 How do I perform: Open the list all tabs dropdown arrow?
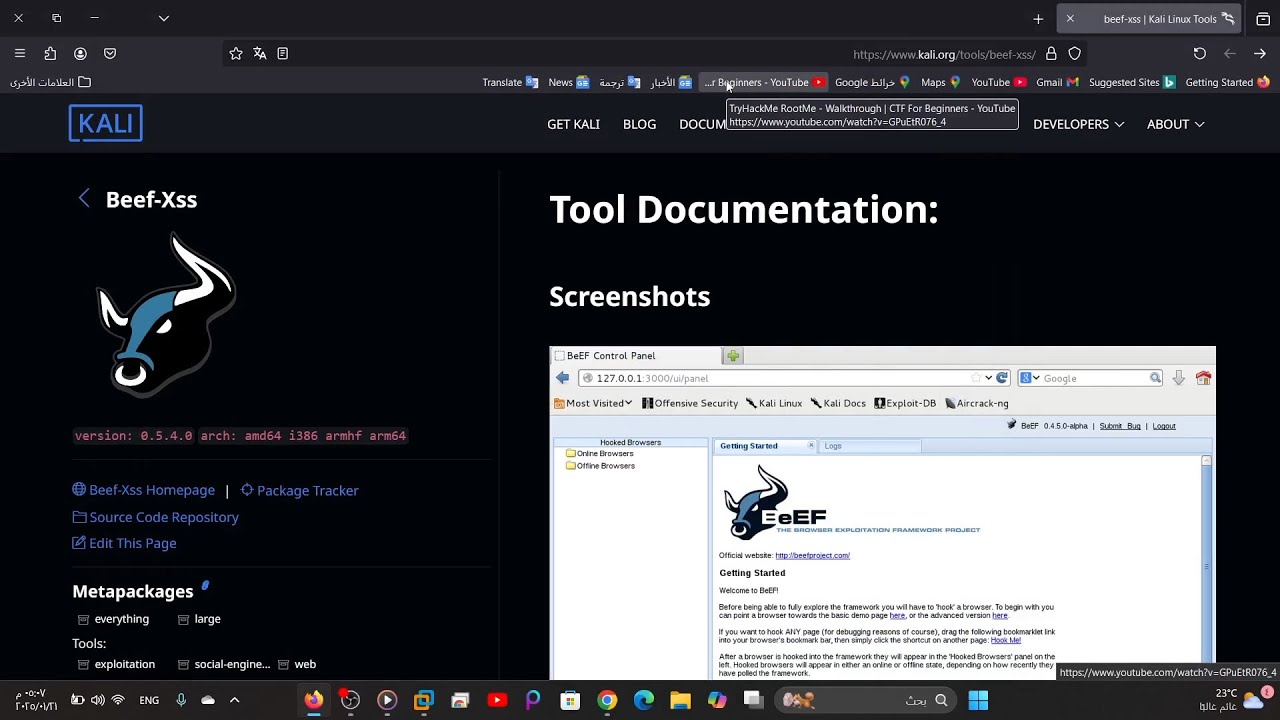point(164,18)
